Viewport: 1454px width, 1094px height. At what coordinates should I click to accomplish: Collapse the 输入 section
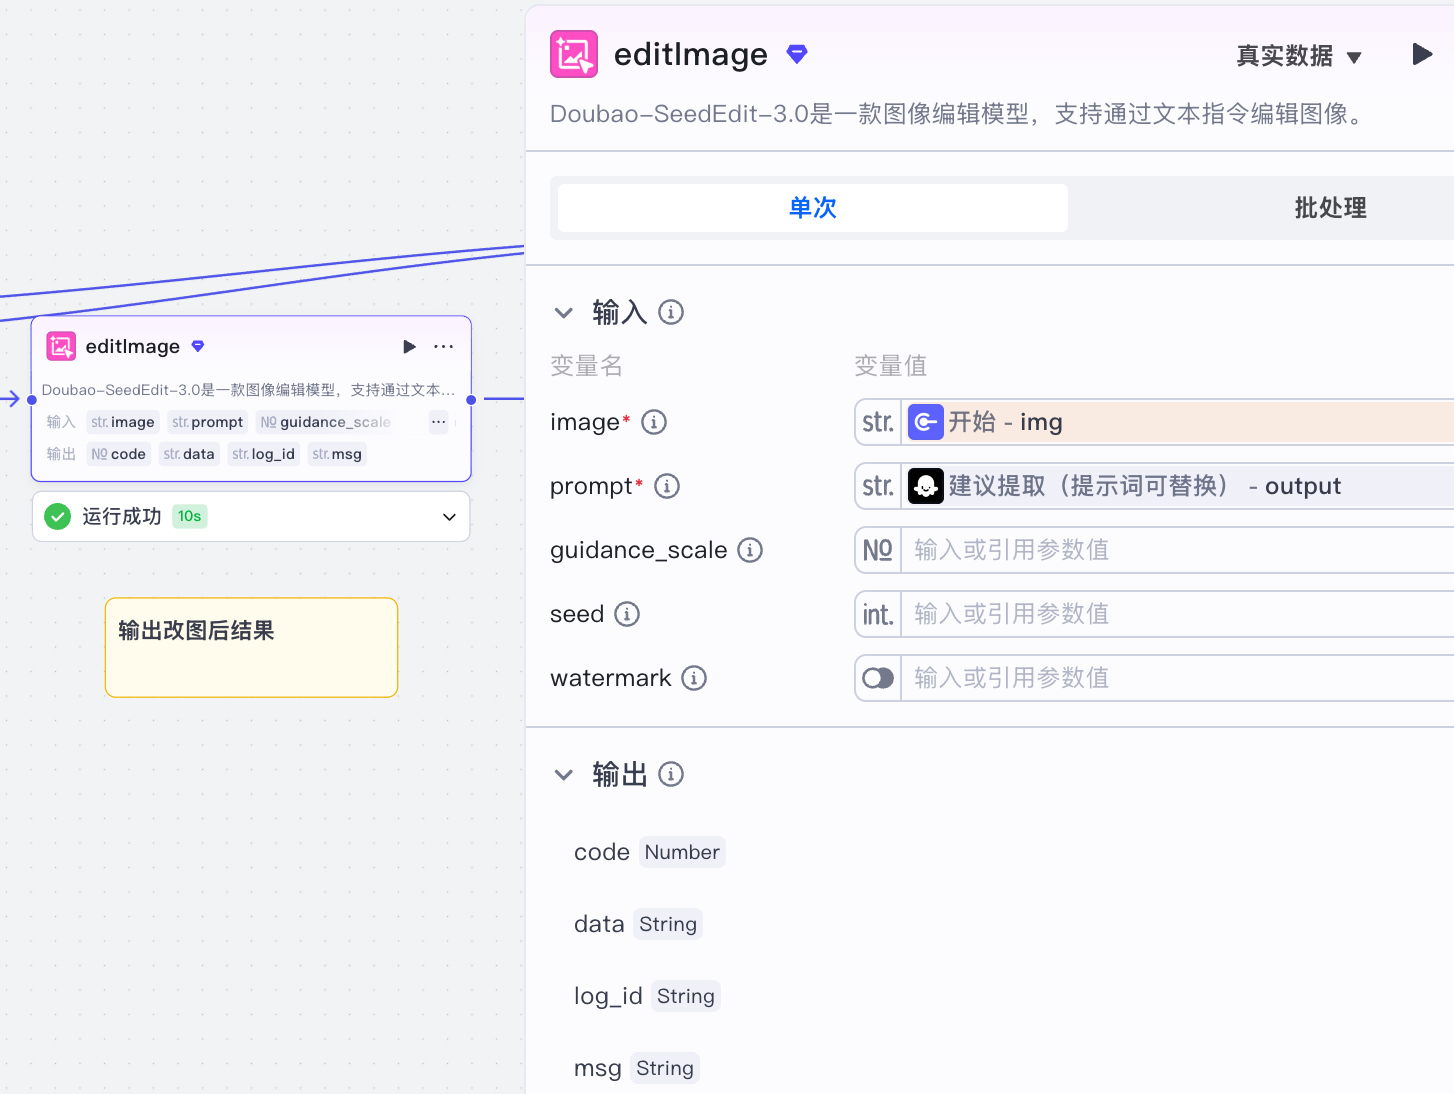point(564,313)
